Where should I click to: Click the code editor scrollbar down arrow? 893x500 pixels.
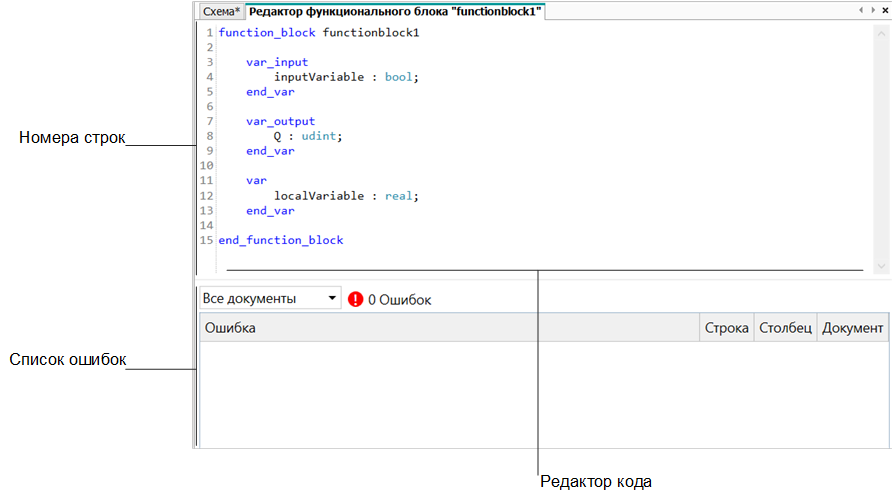point(881,267)
